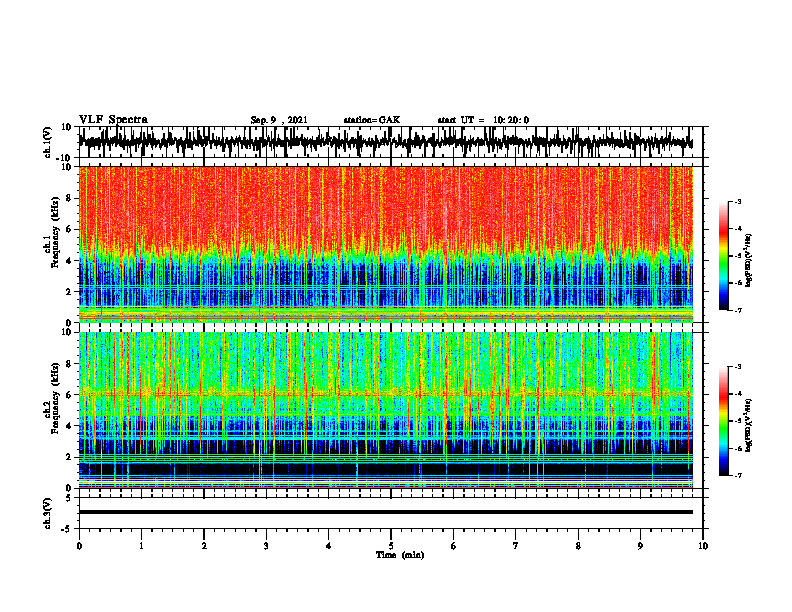This screenshot has width=792, height=612.
Task: Click the ch.3 flat black signal line
Action: coord(385,512)
